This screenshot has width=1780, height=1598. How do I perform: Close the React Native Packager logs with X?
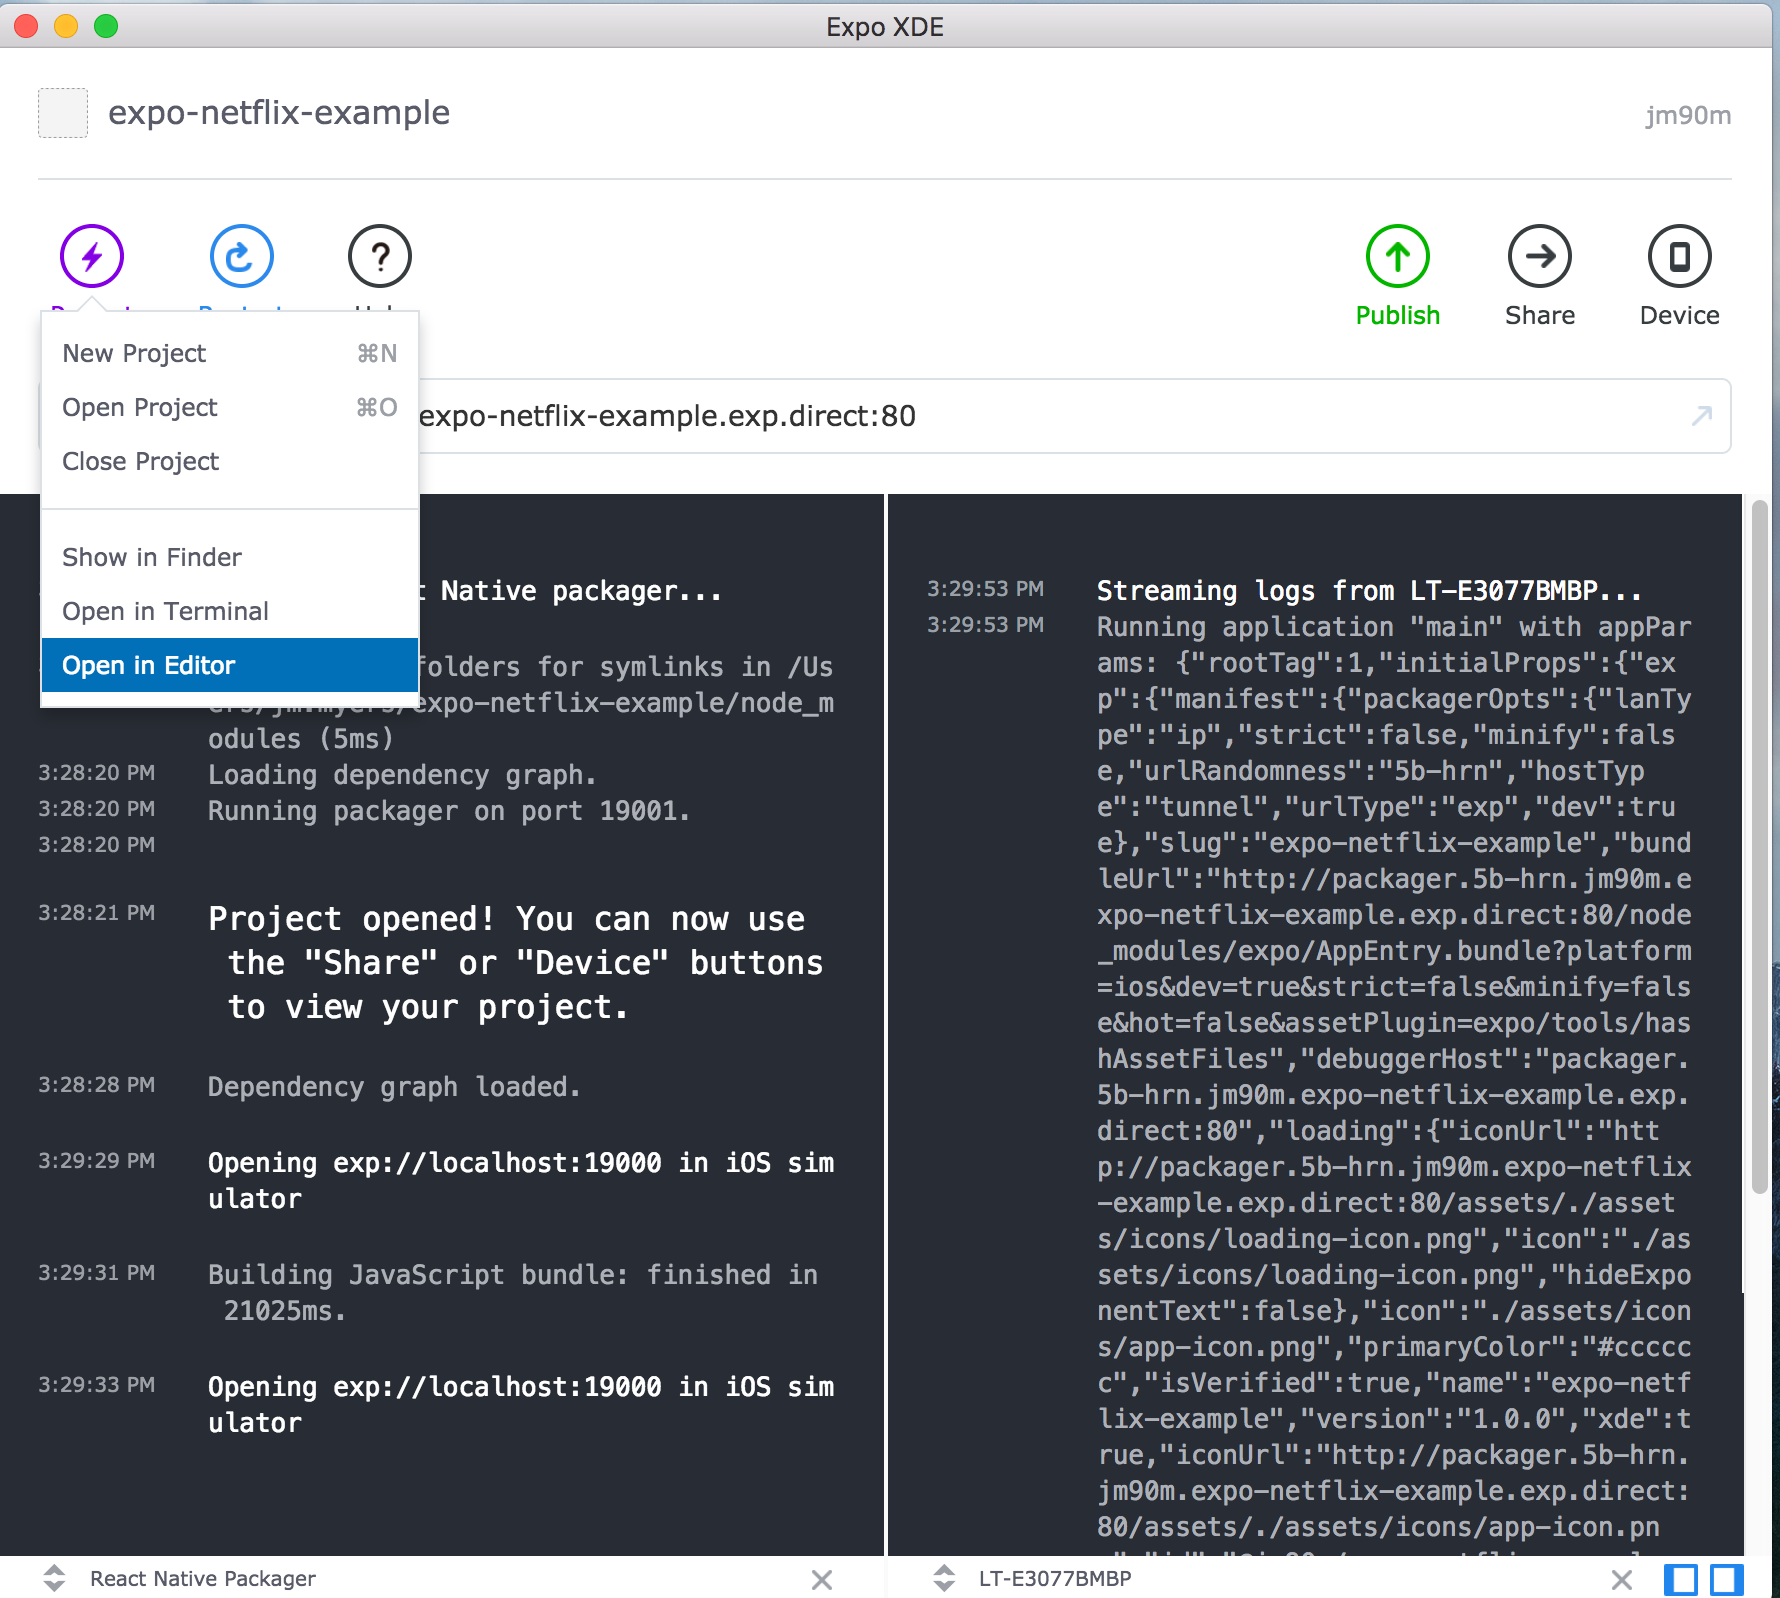pos(822,1580)
